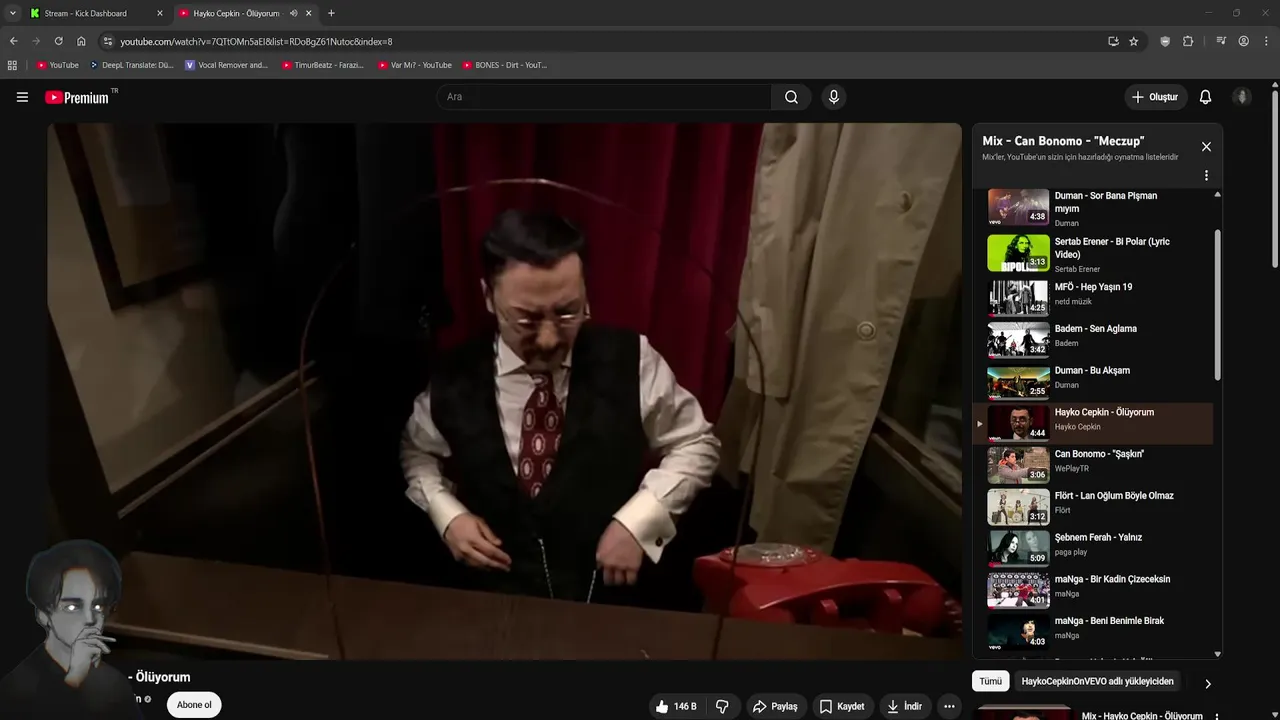Close the Hayko Cepkin browser tab

(x=309, y=13)
